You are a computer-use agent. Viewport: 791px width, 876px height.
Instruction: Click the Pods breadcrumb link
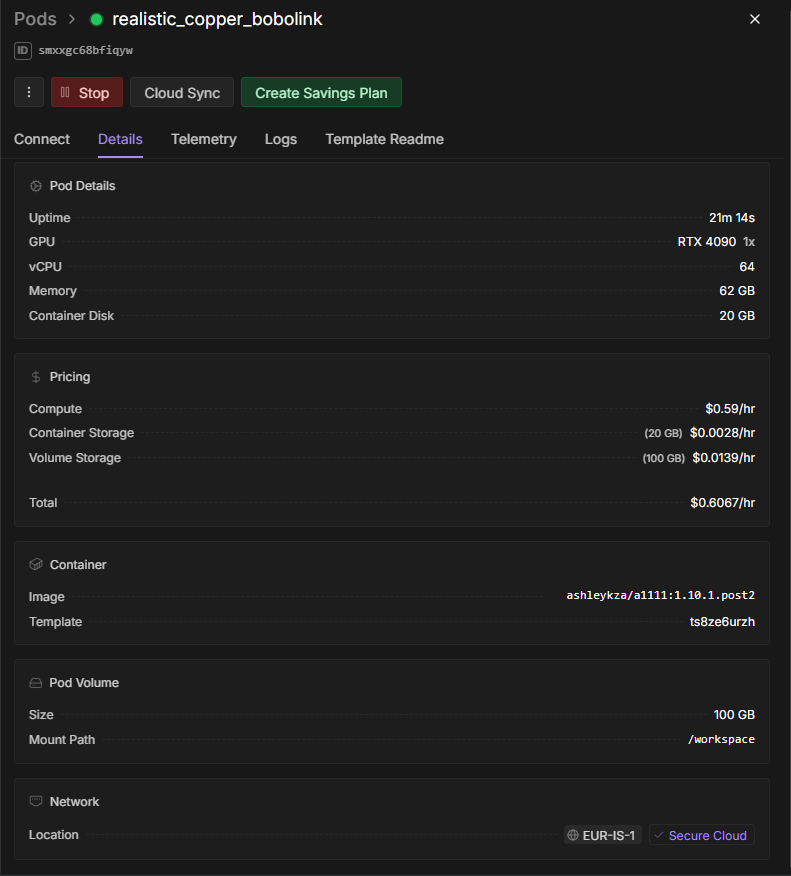pos(35,19)
